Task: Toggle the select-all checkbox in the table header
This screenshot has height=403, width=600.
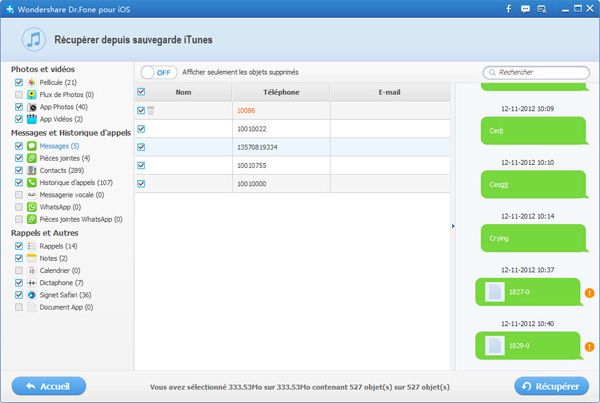Action: (141, 92)
